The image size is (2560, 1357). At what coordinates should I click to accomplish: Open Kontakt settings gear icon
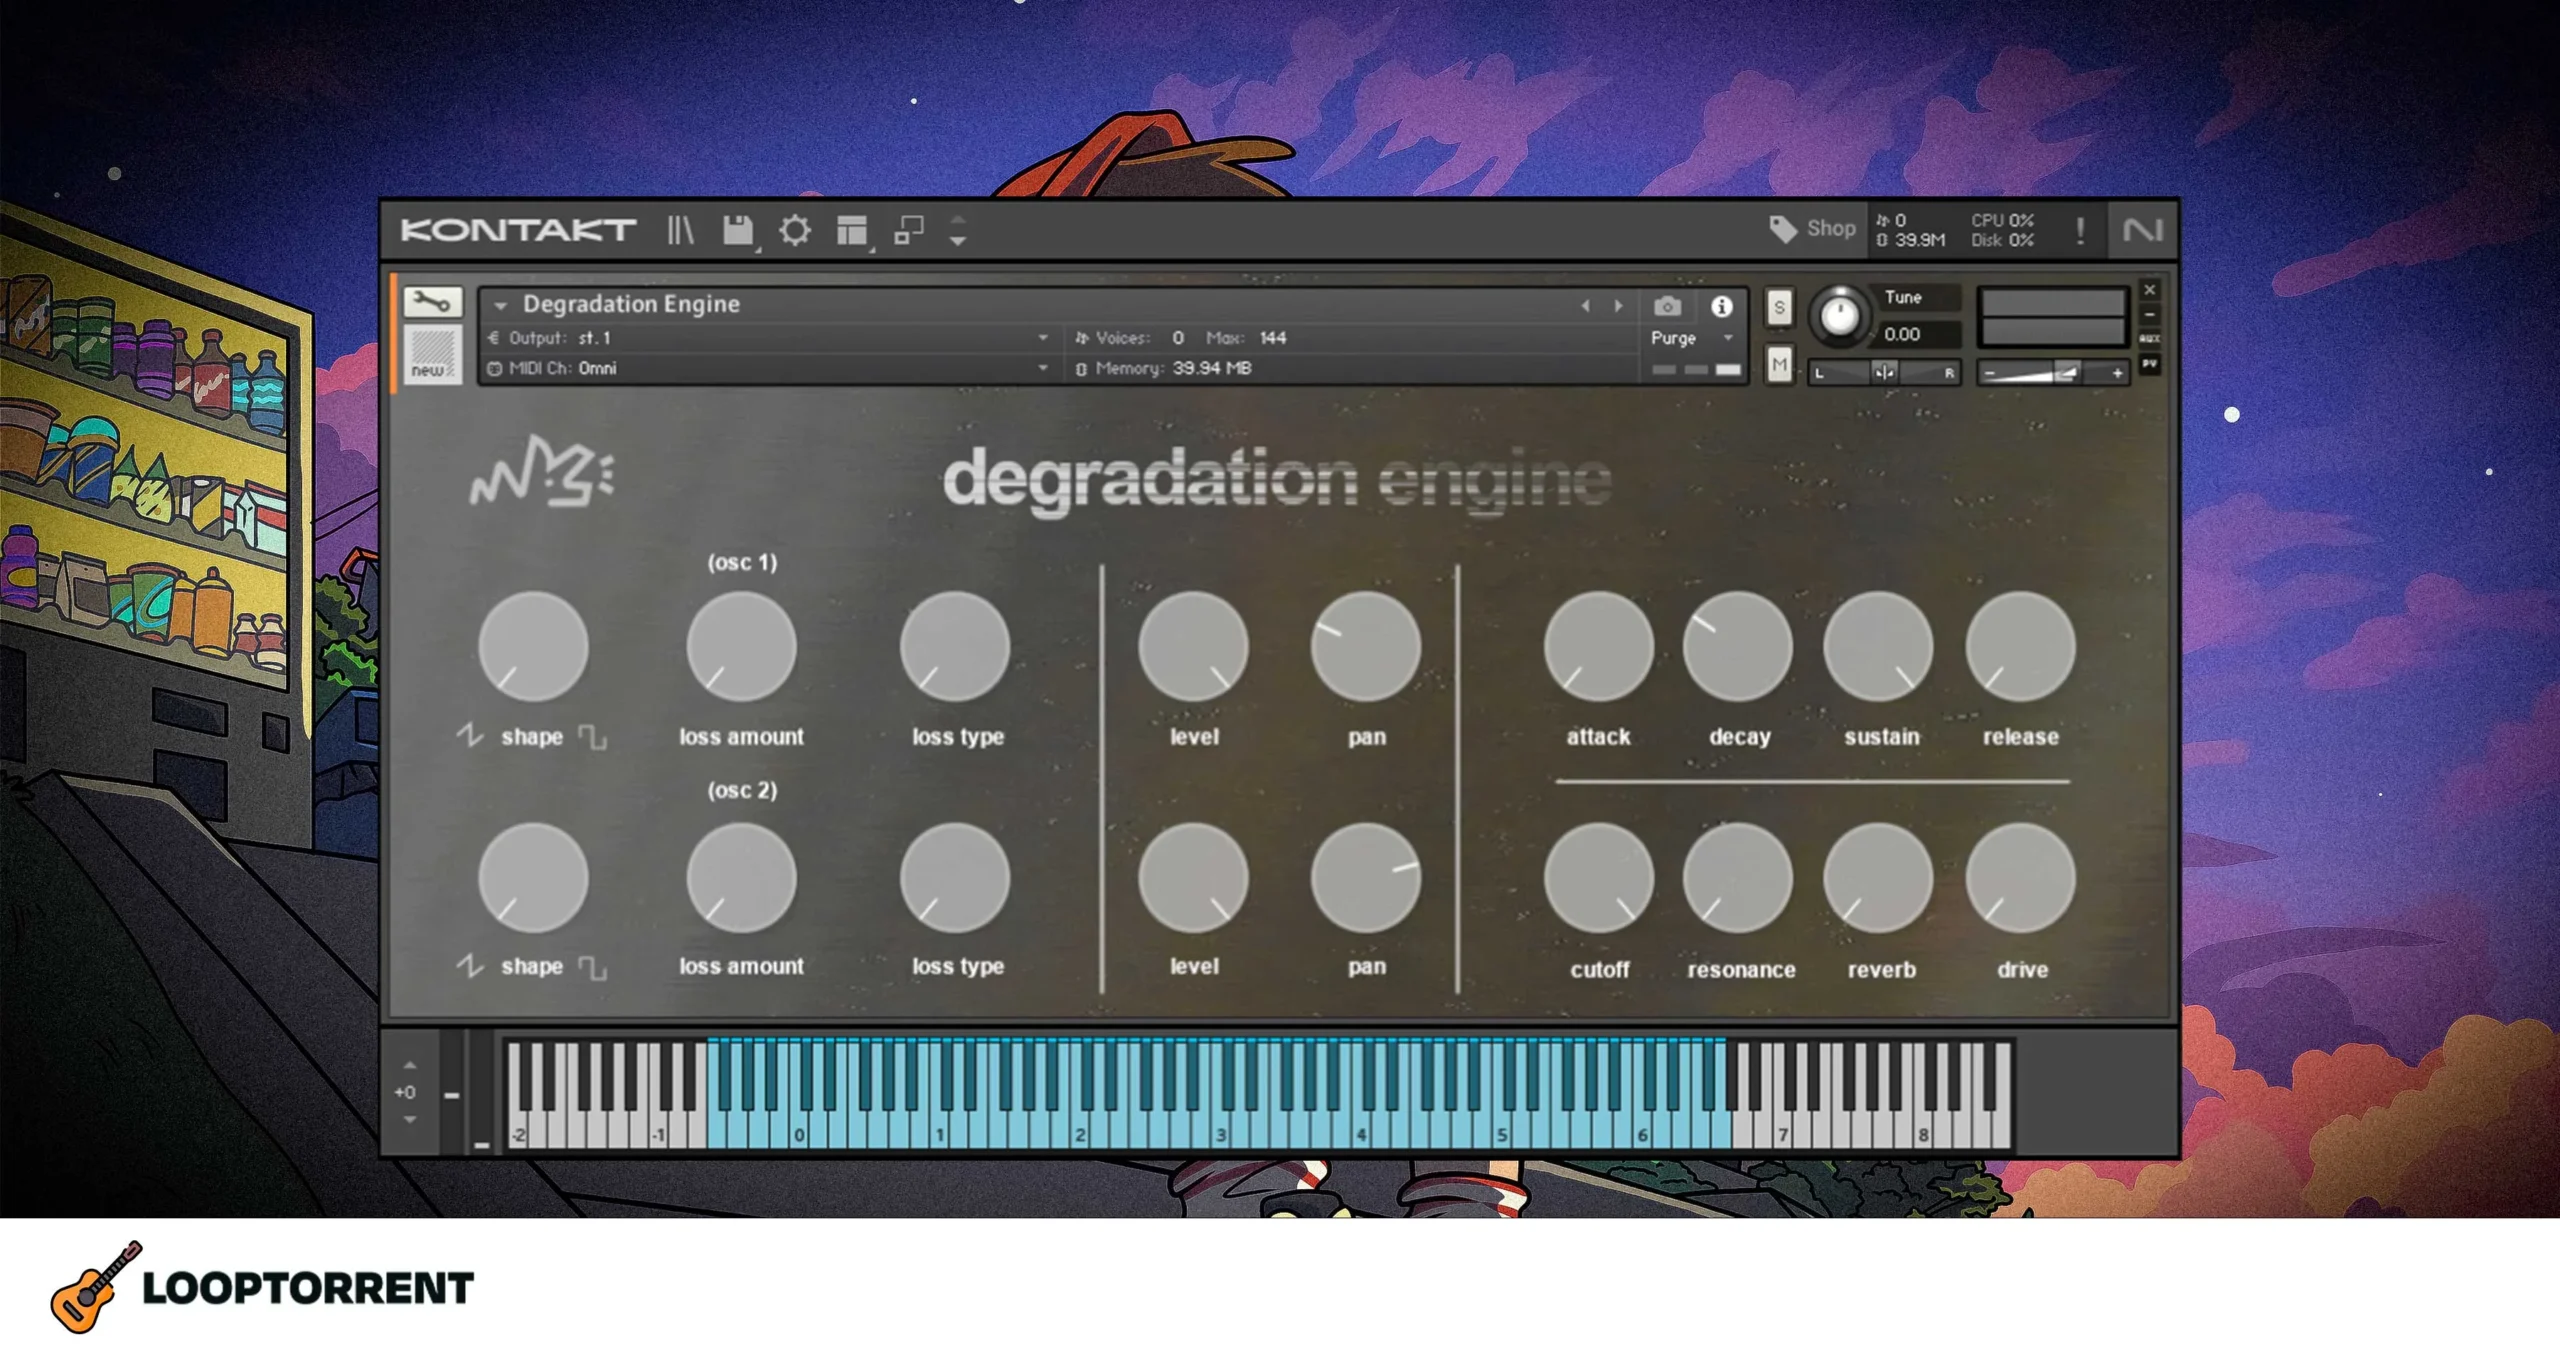click(x=795, y=230)
